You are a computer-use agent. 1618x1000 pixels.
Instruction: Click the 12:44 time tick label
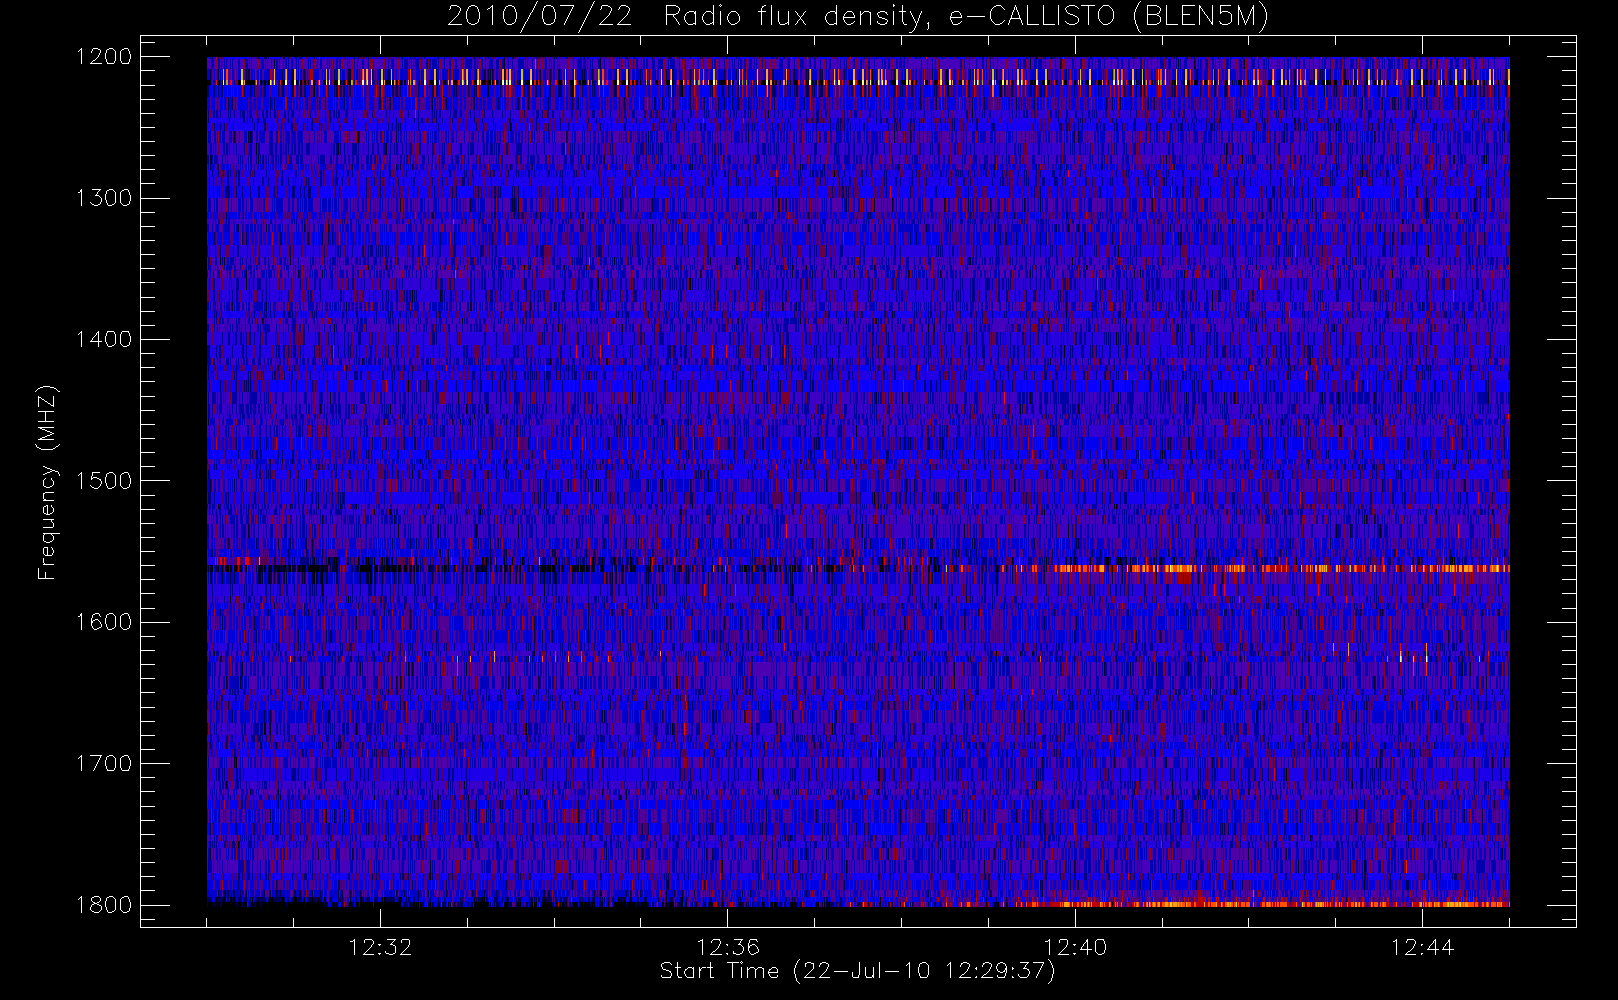pyautogui.click(x=1422, y=947)
